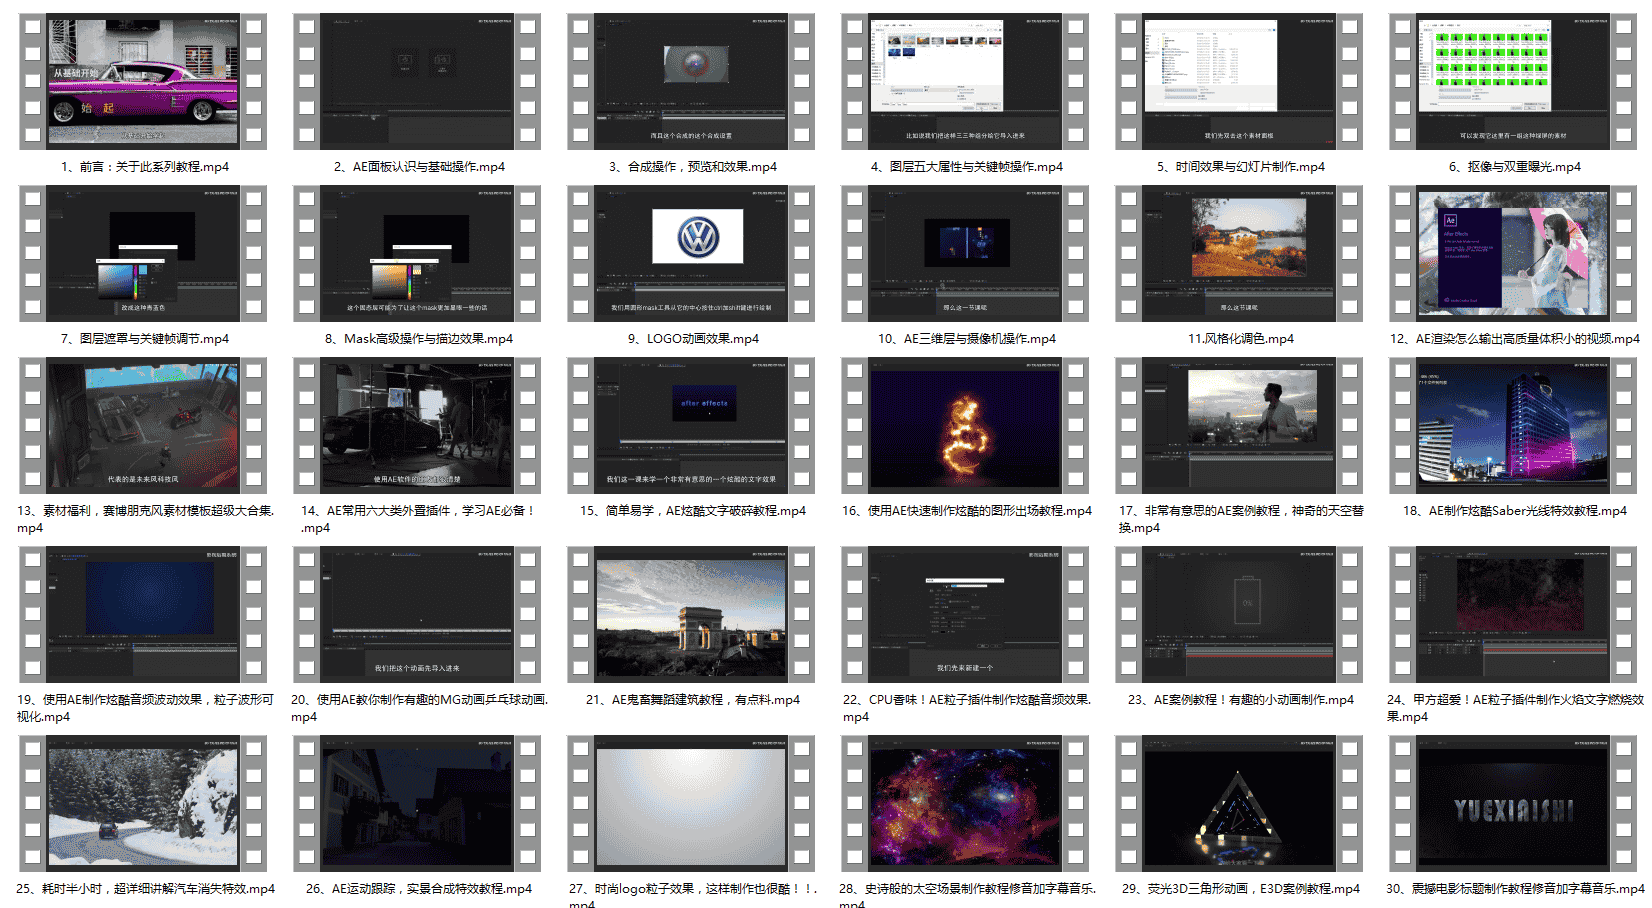Click filename text 1、前言：关于此系列教程.mp4

[x=145, y=167]
